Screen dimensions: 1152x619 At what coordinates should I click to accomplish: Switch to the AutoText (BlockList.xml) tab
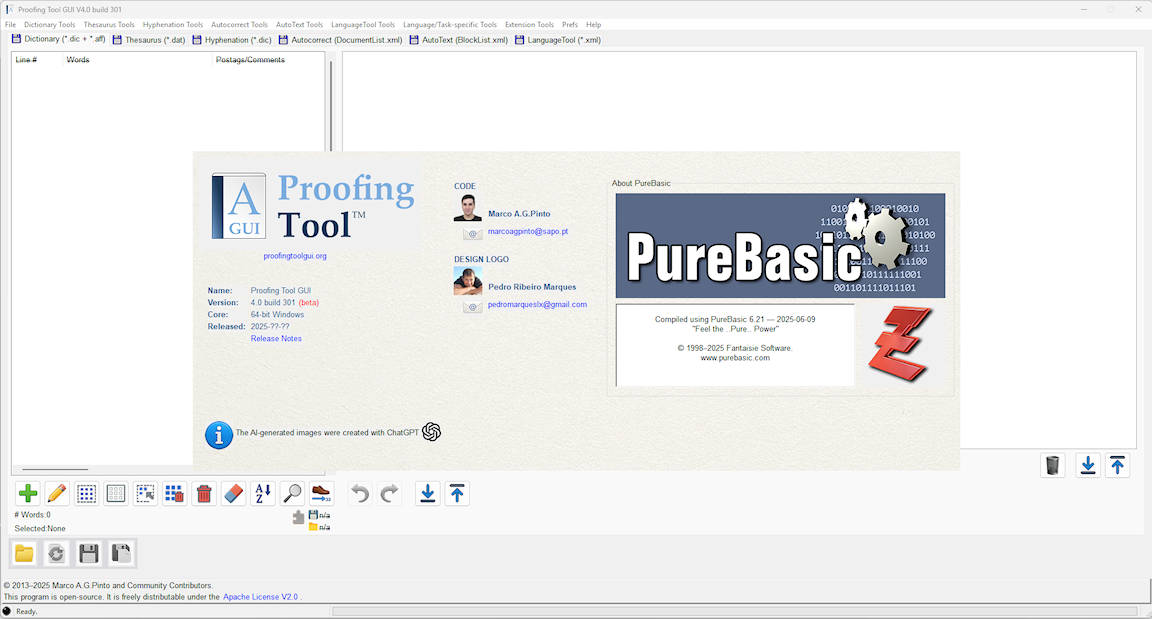pyautogui.click(x=459, y=40)
